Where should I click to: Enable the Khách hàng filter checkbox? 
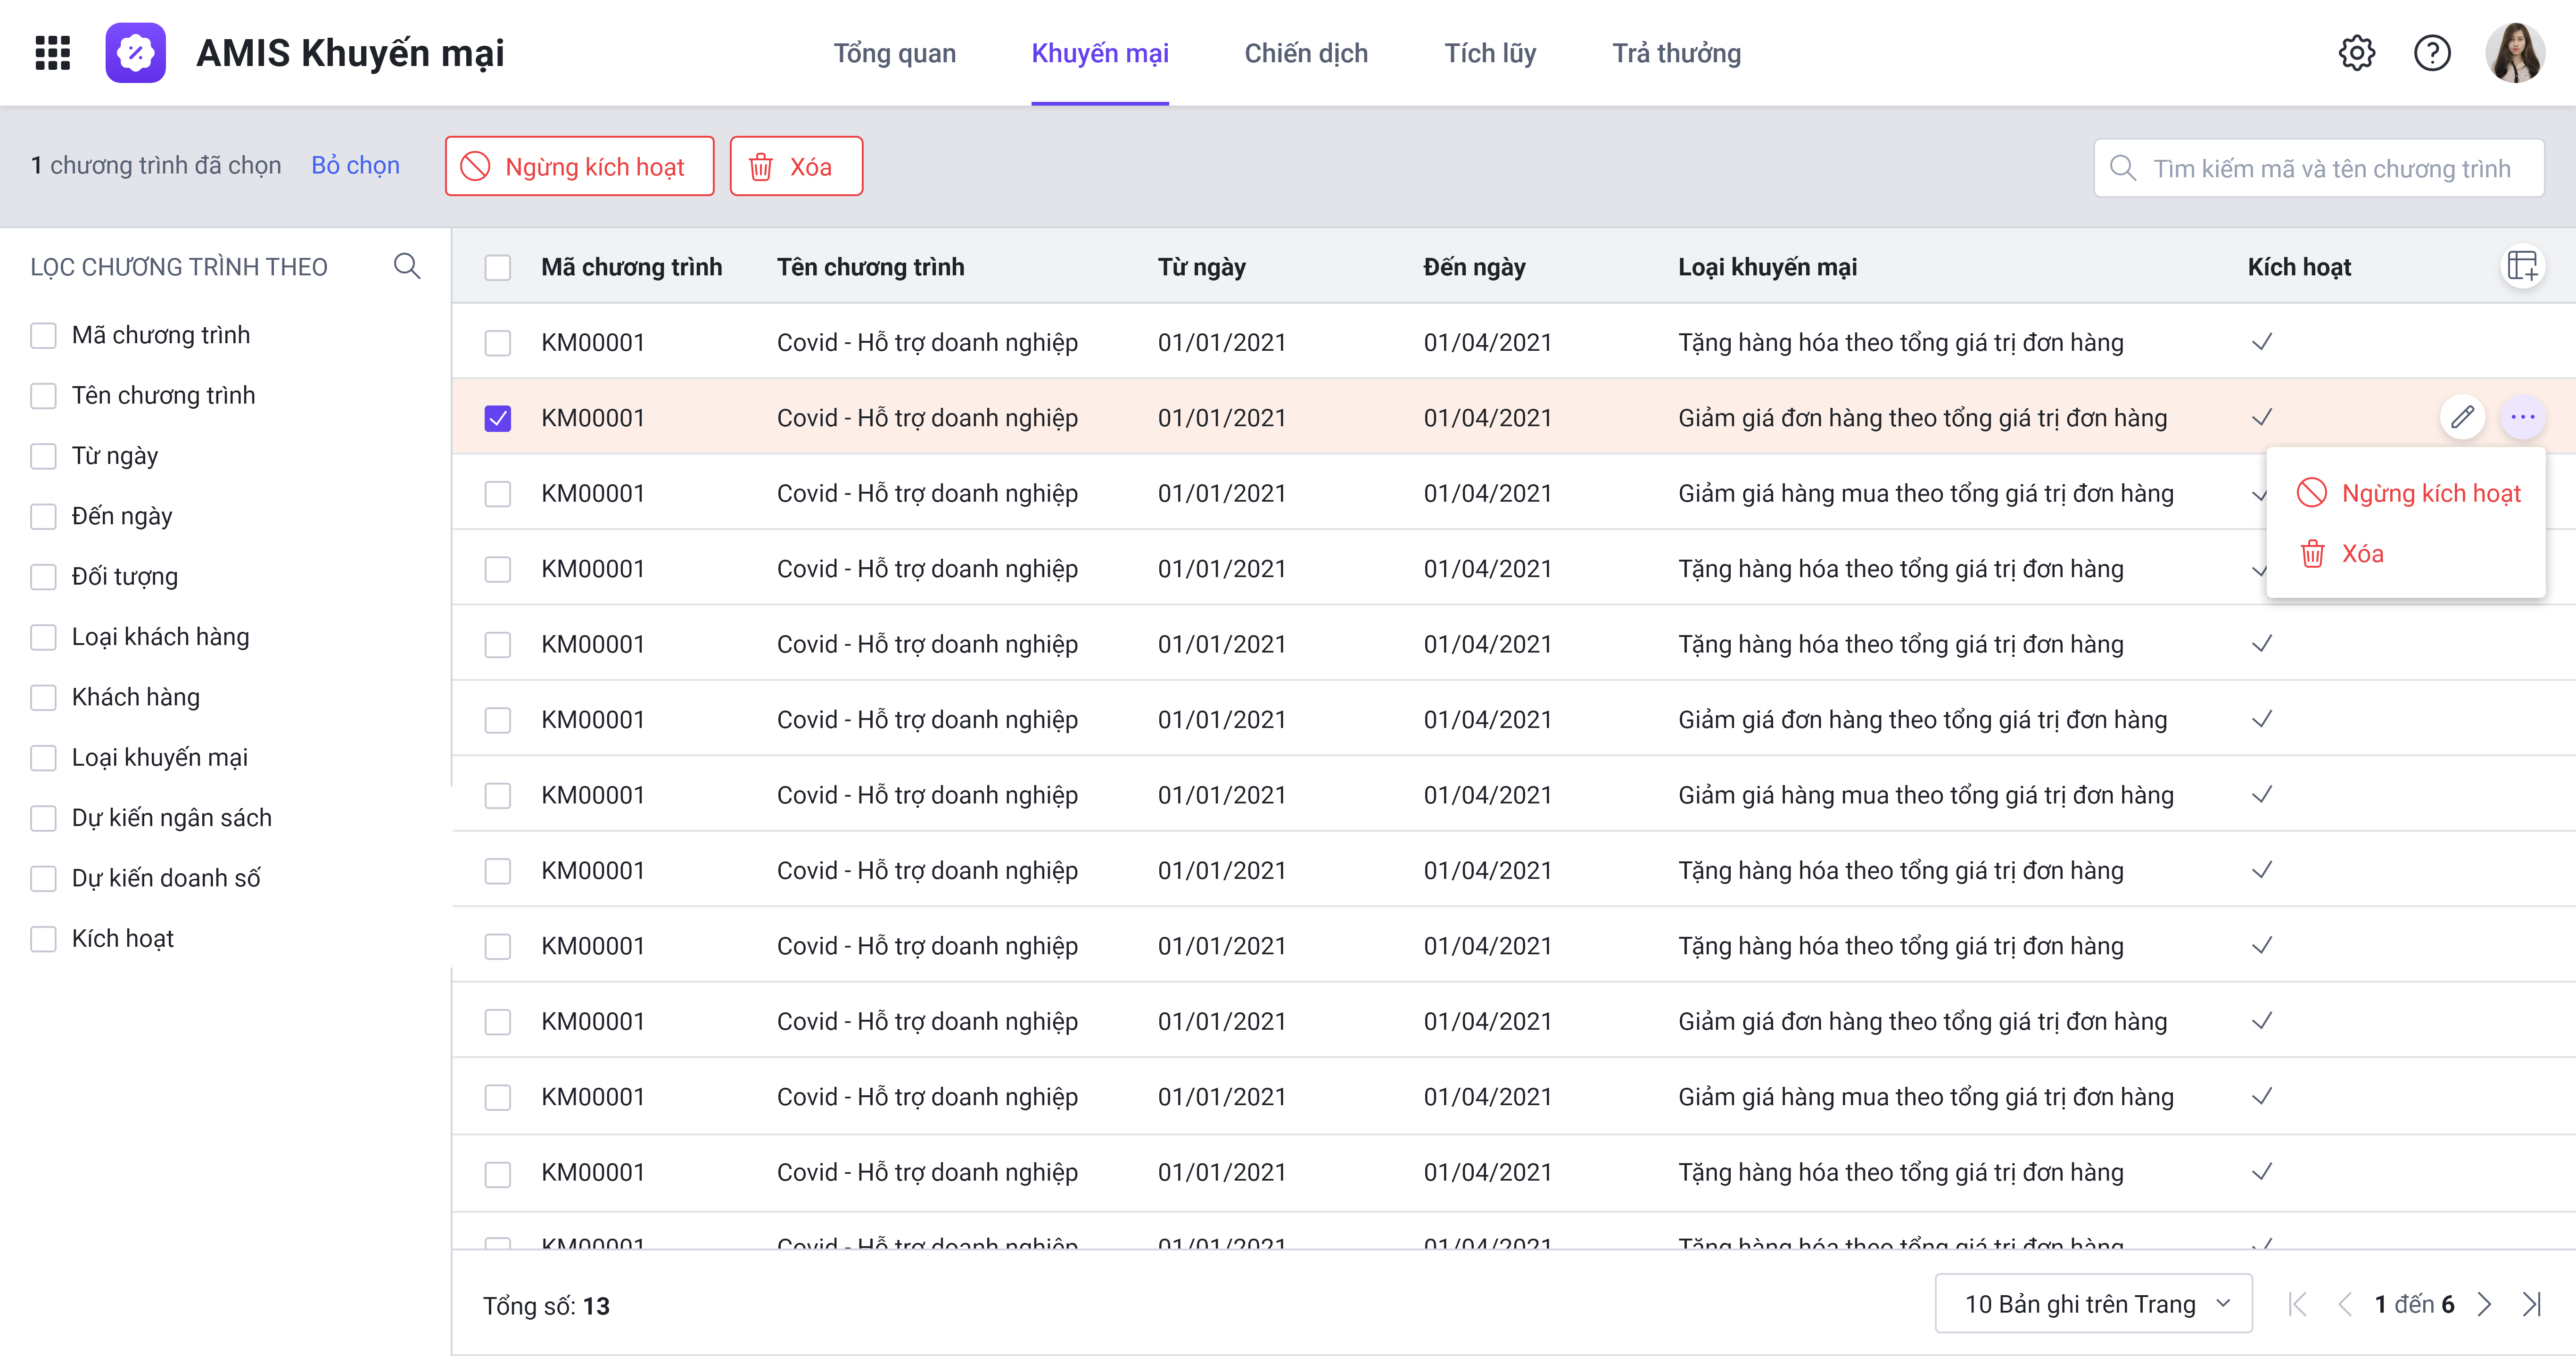(43, 697)
